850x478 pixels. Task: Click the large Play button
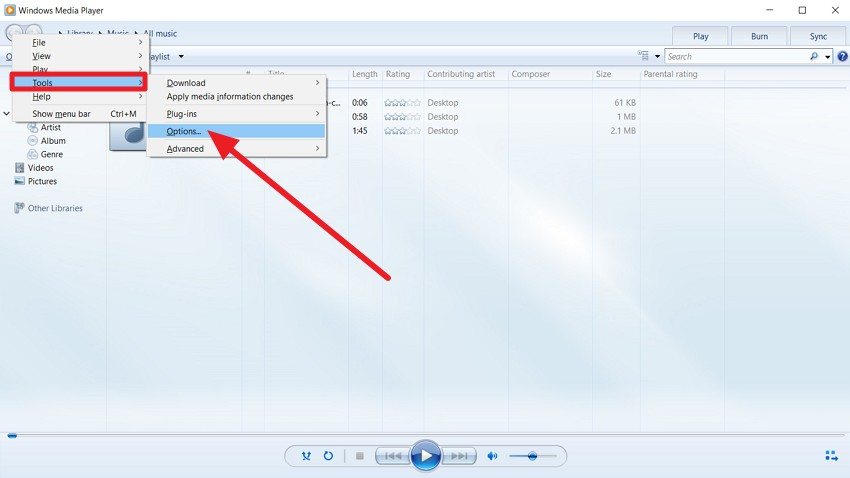point(426,456)
